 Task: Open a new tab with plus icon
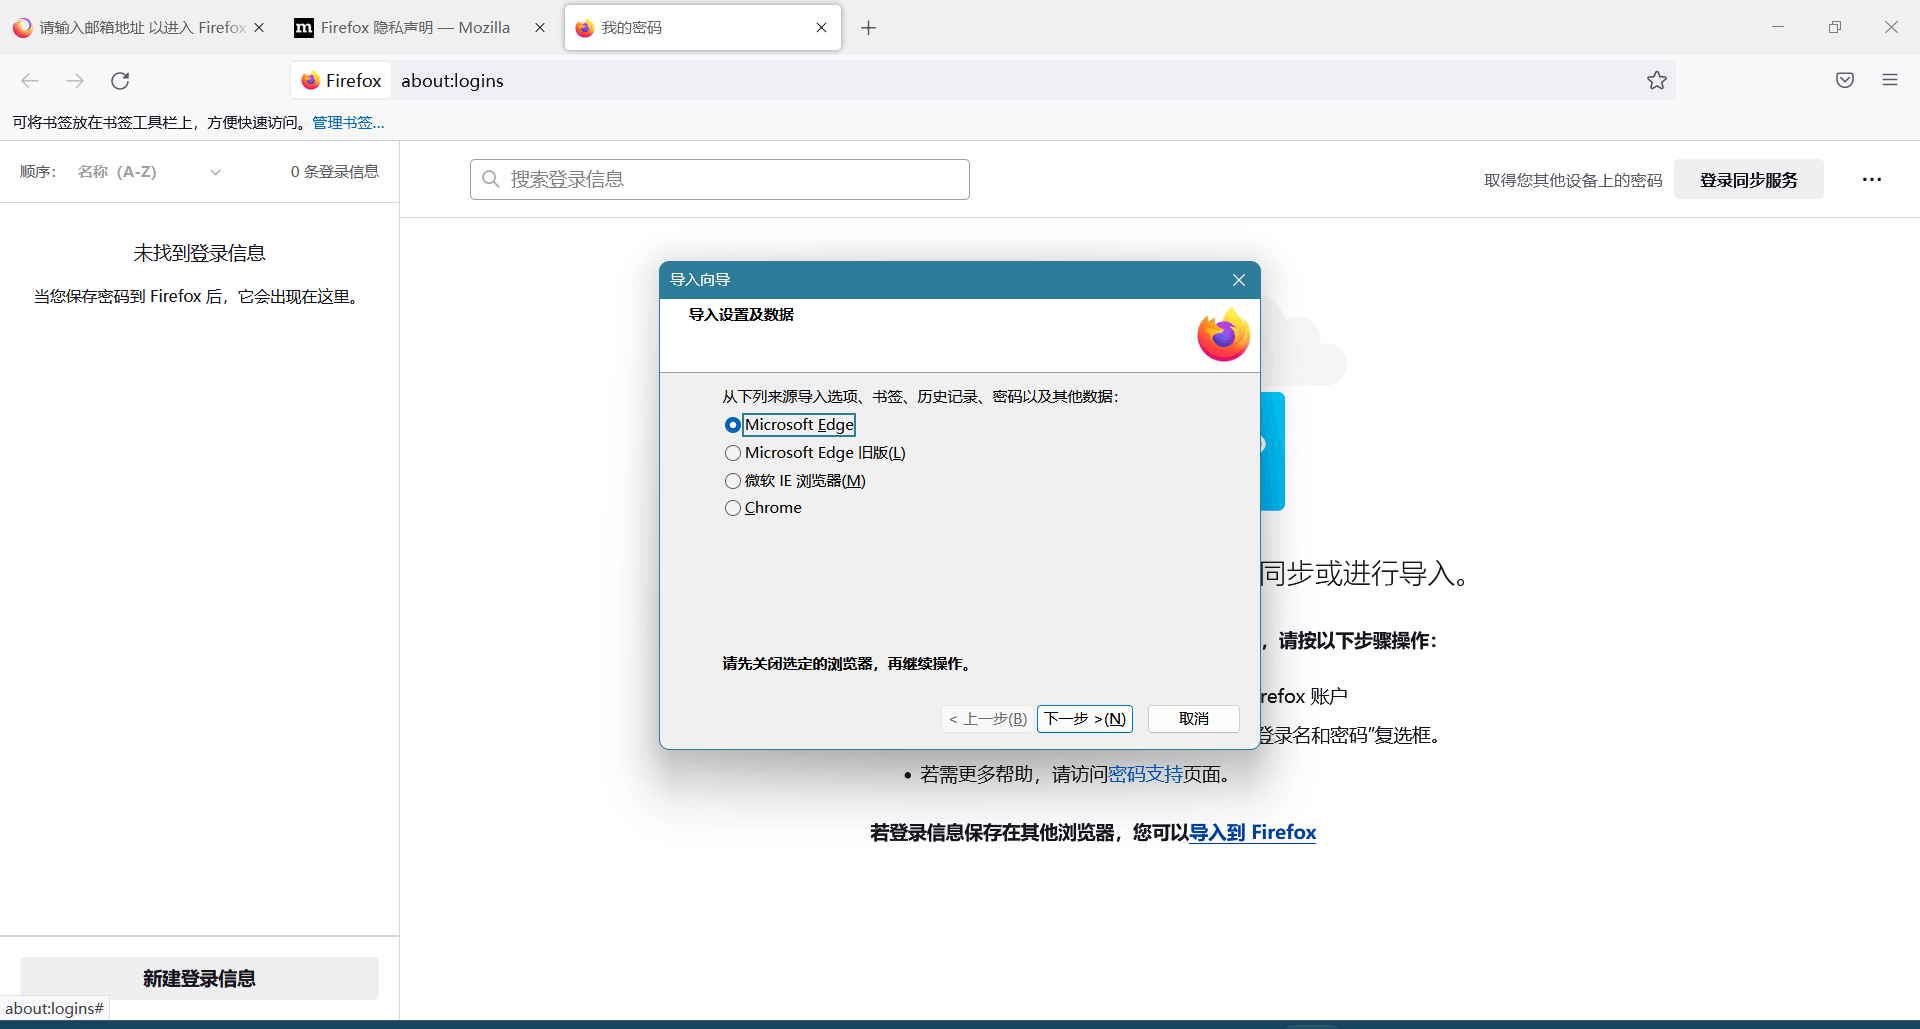[869, 28]
